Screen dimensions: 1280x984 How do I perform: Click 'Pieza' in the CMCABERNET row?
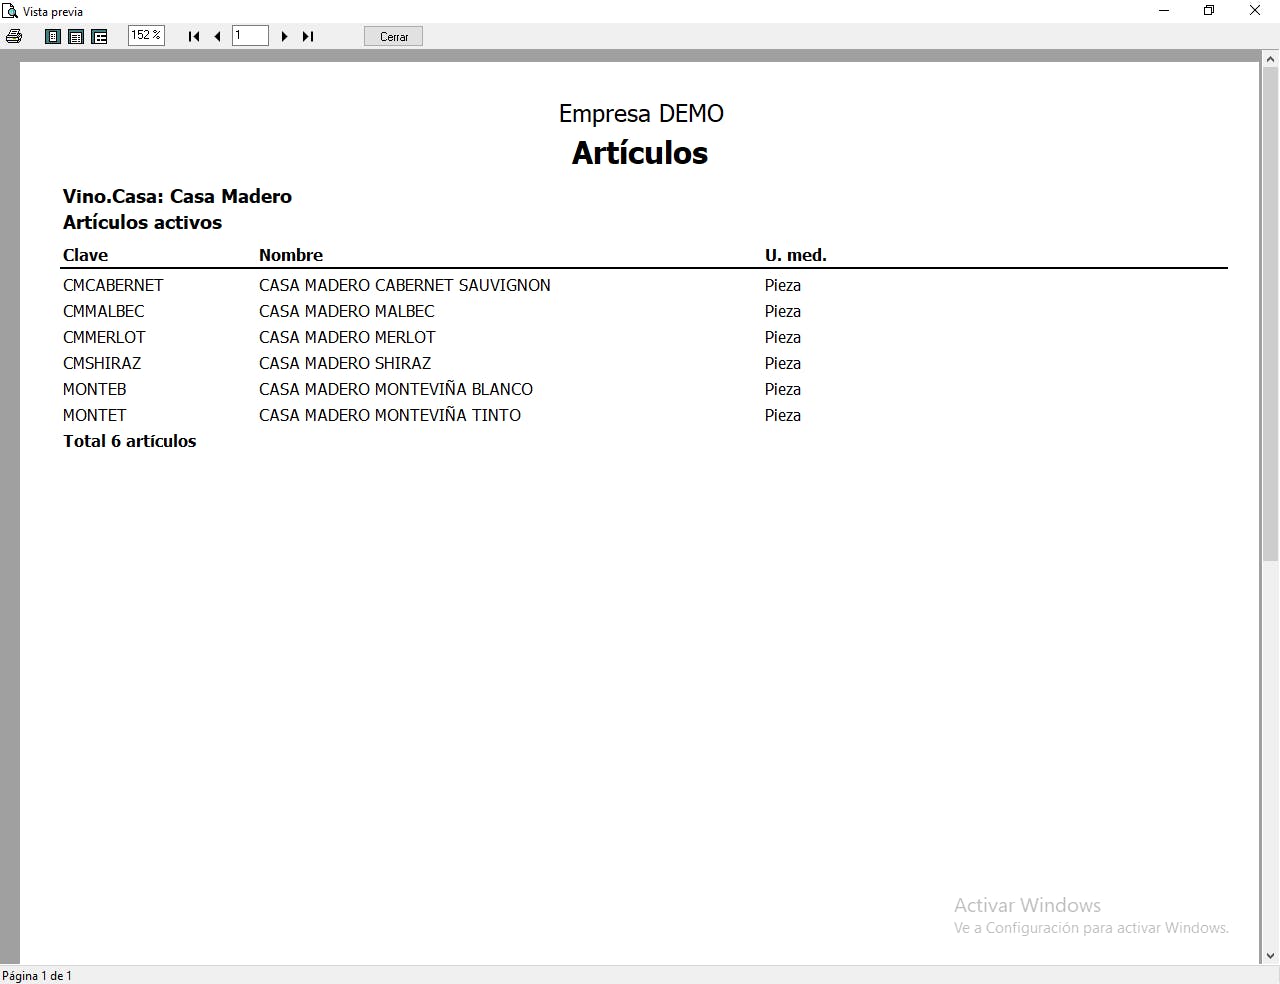[x=783, y=285]
